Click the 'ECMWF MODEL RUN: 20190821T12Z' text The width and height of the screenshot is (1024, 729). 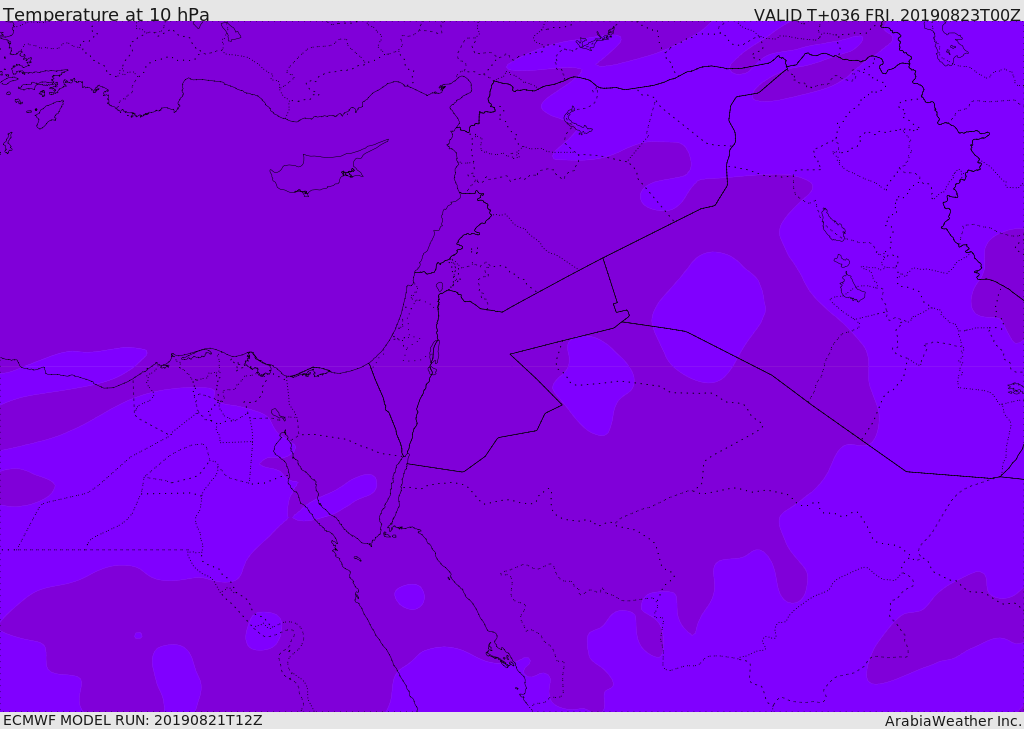[x=133, y=720]
